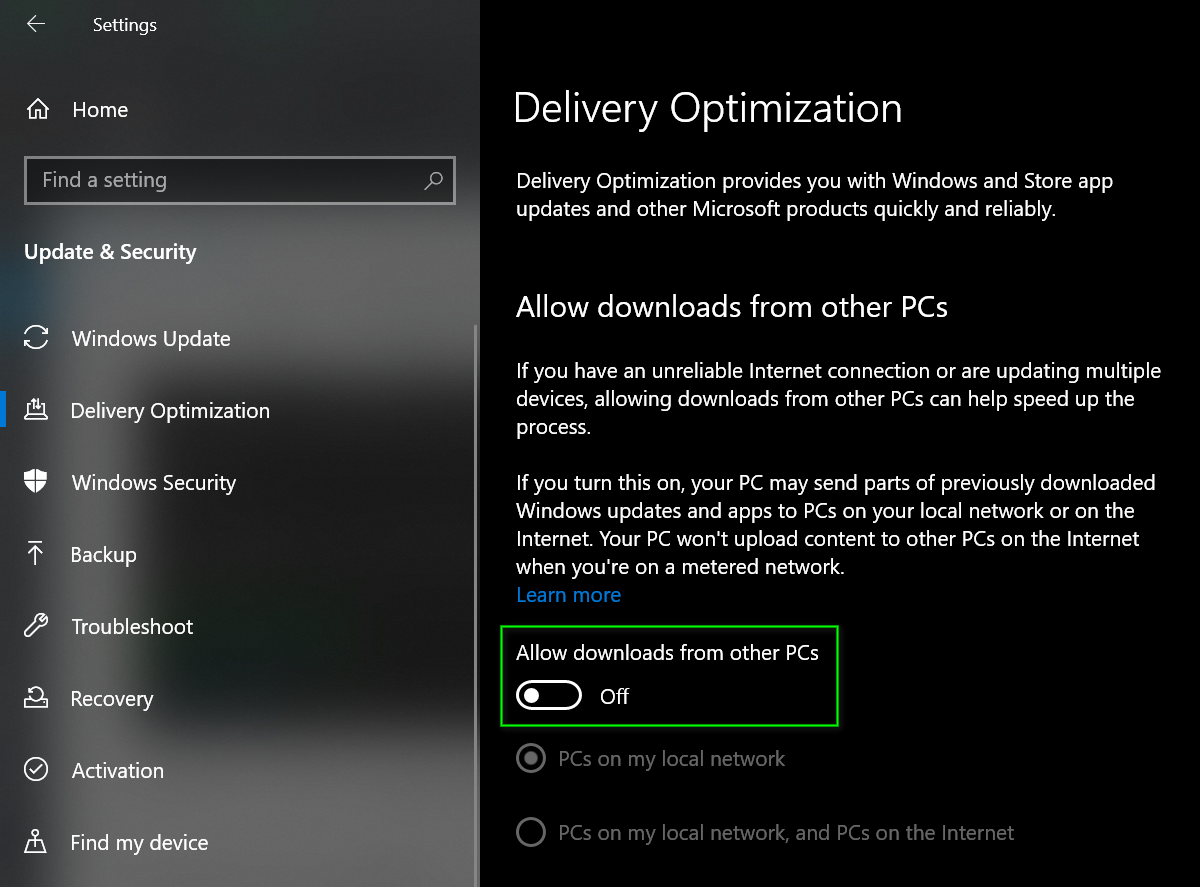Go to Windows Security settings

[154, 483]
